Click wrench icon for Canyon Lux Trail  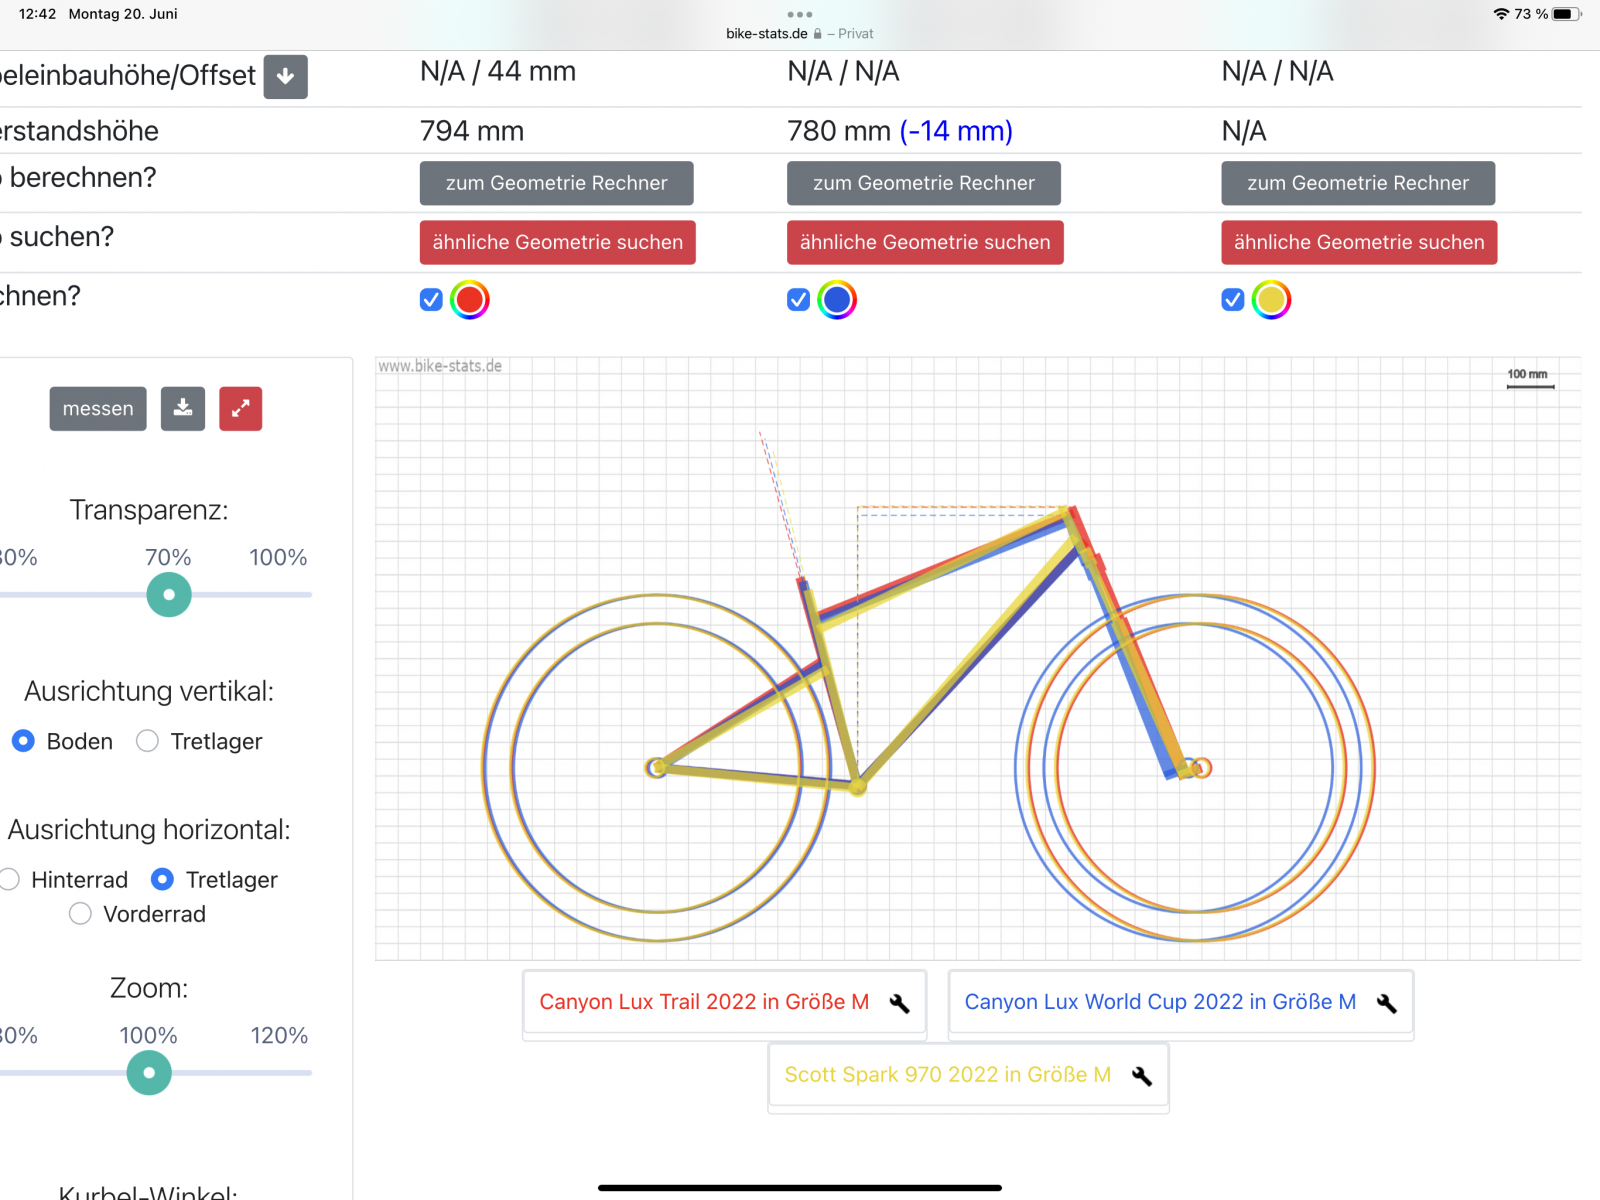coord(899,1003)
